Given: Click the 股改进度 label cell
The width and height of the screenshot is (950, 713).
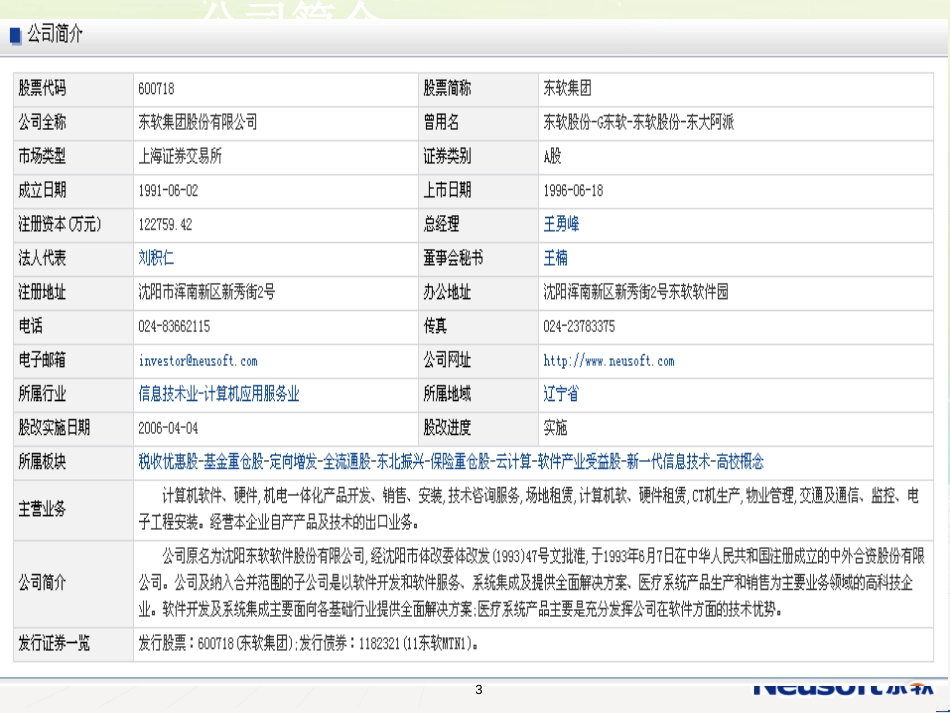Looking at the screenshot, I should (x=478, y=428).
